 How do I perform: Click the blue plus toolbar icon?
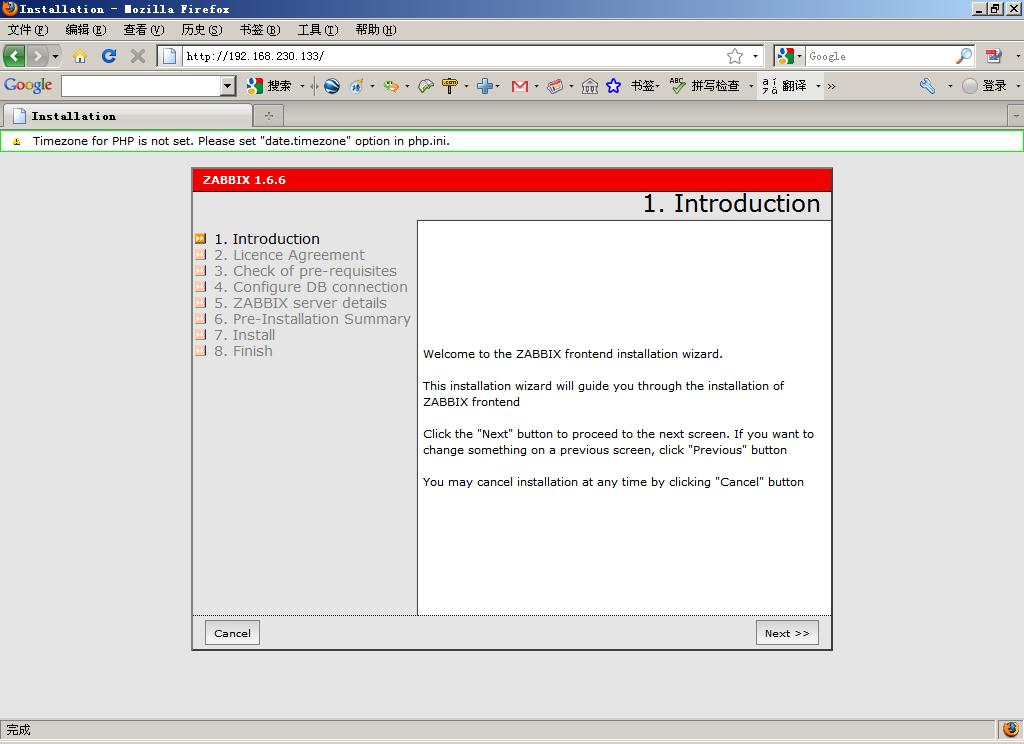click(484, 86)
